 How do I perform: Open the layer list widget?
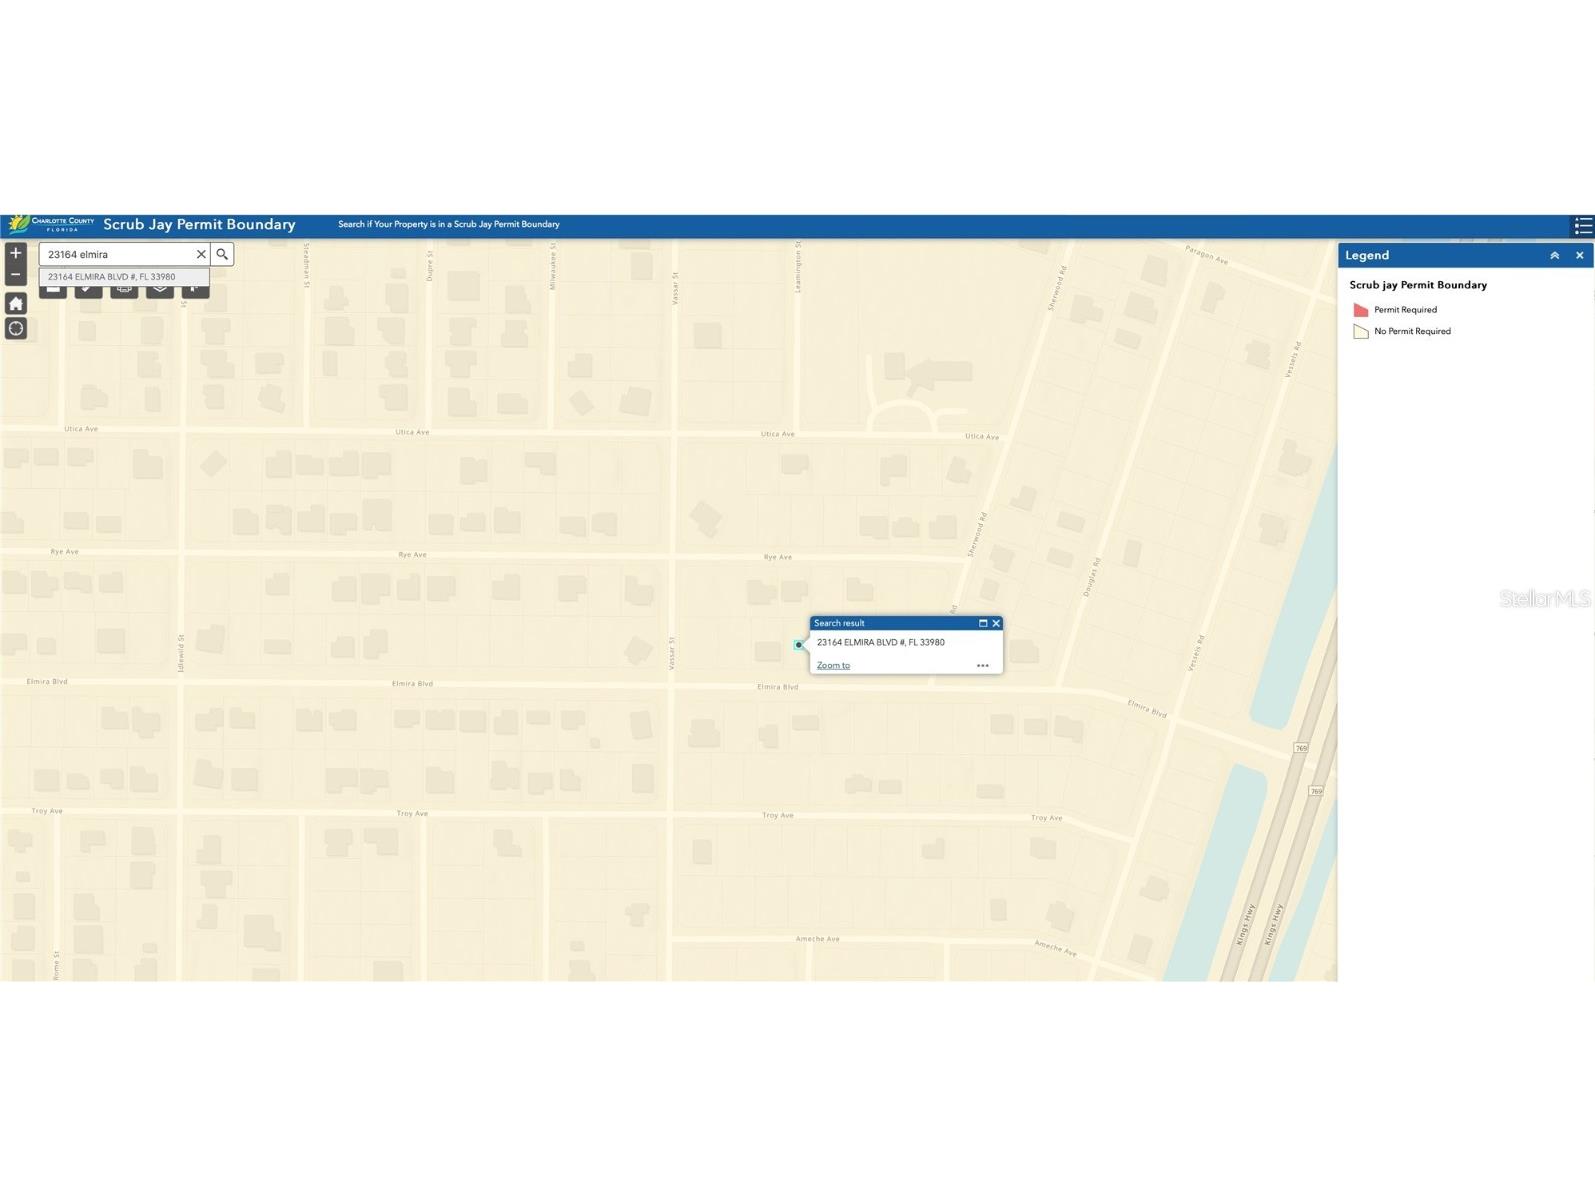coord(160,291)
